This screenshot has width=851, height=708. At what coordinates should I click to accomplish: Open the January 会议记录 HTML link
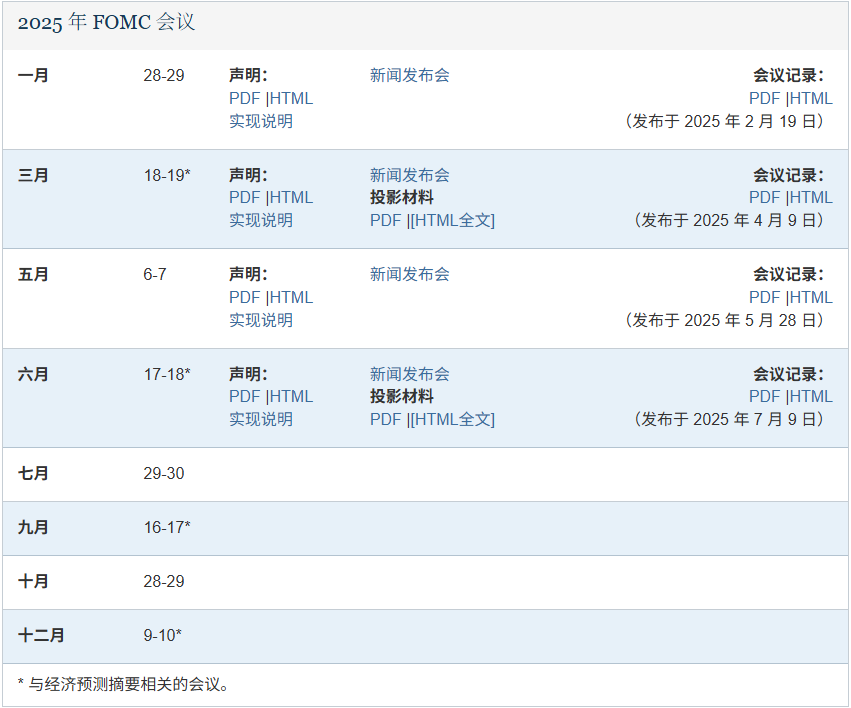pyautogui.click(x=811, y=98)
